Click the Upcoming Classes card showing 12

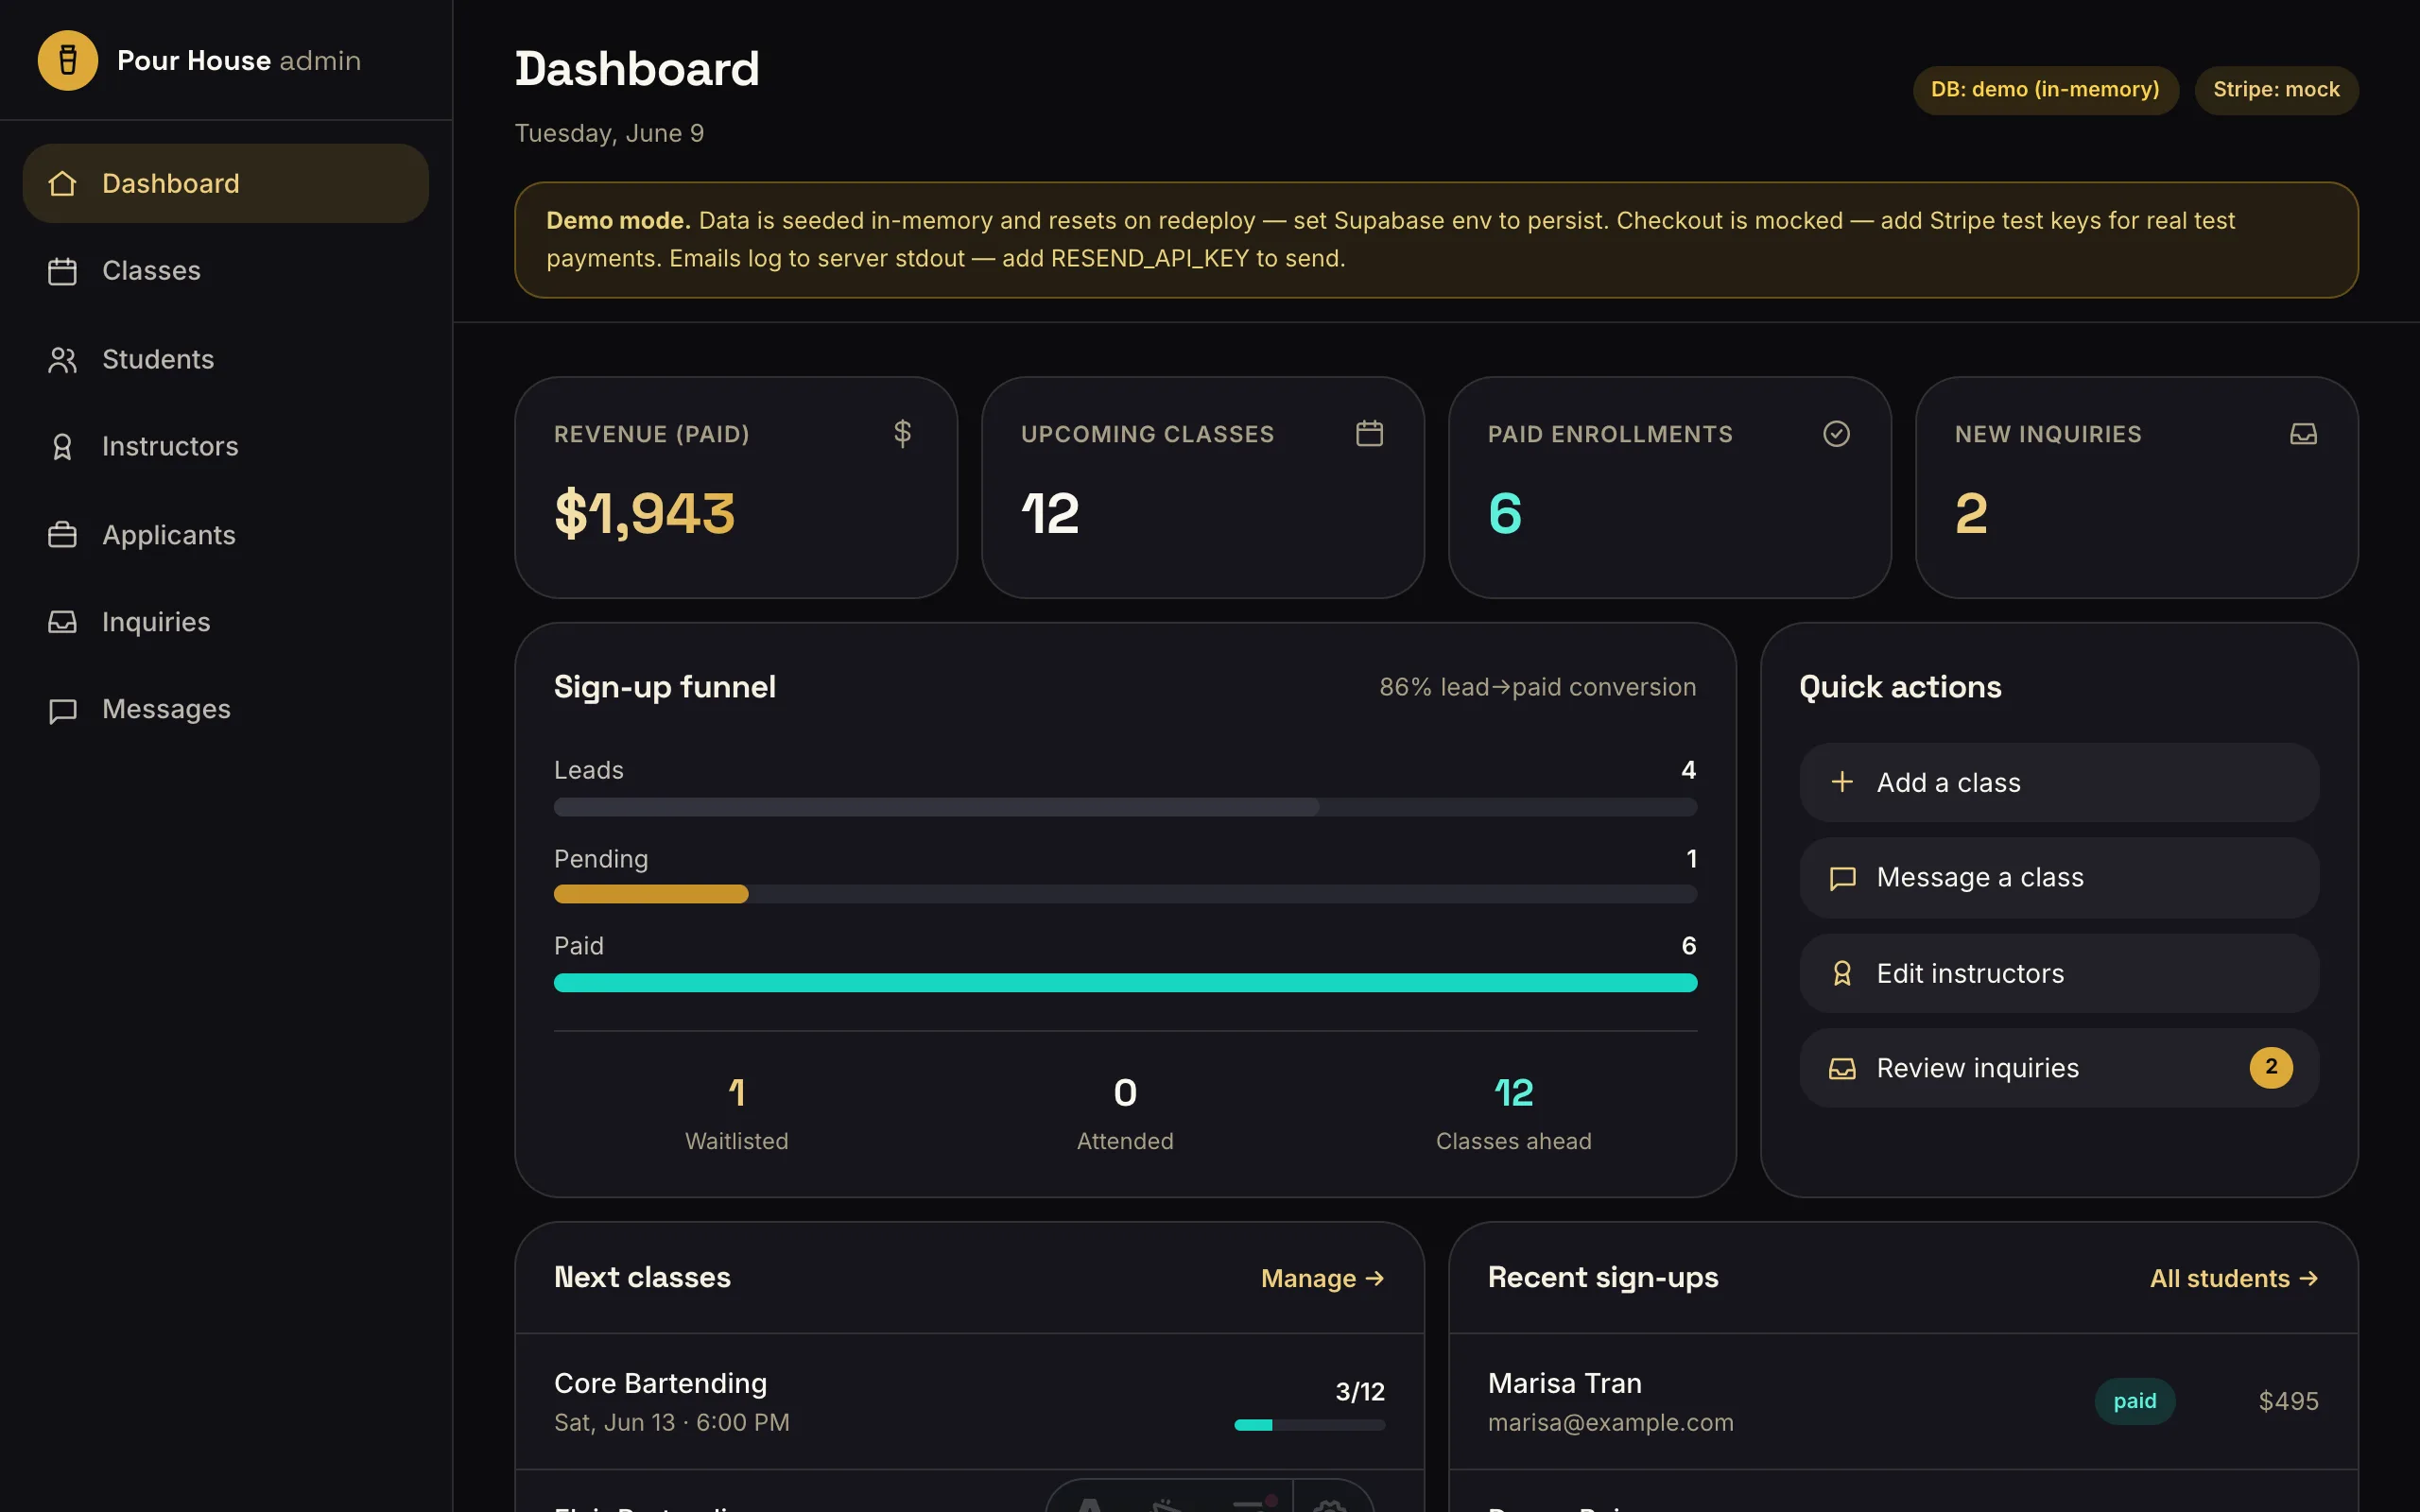(x=1203, y=488)
